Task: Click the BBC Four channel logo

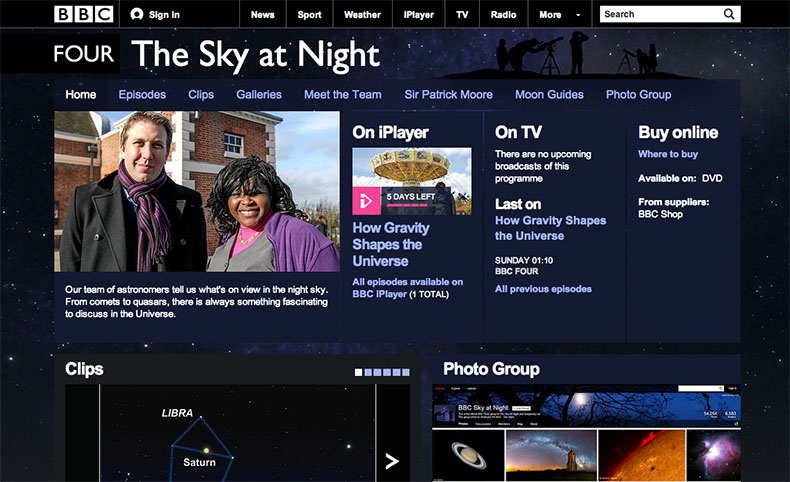Action: click(x=84, y=54)
